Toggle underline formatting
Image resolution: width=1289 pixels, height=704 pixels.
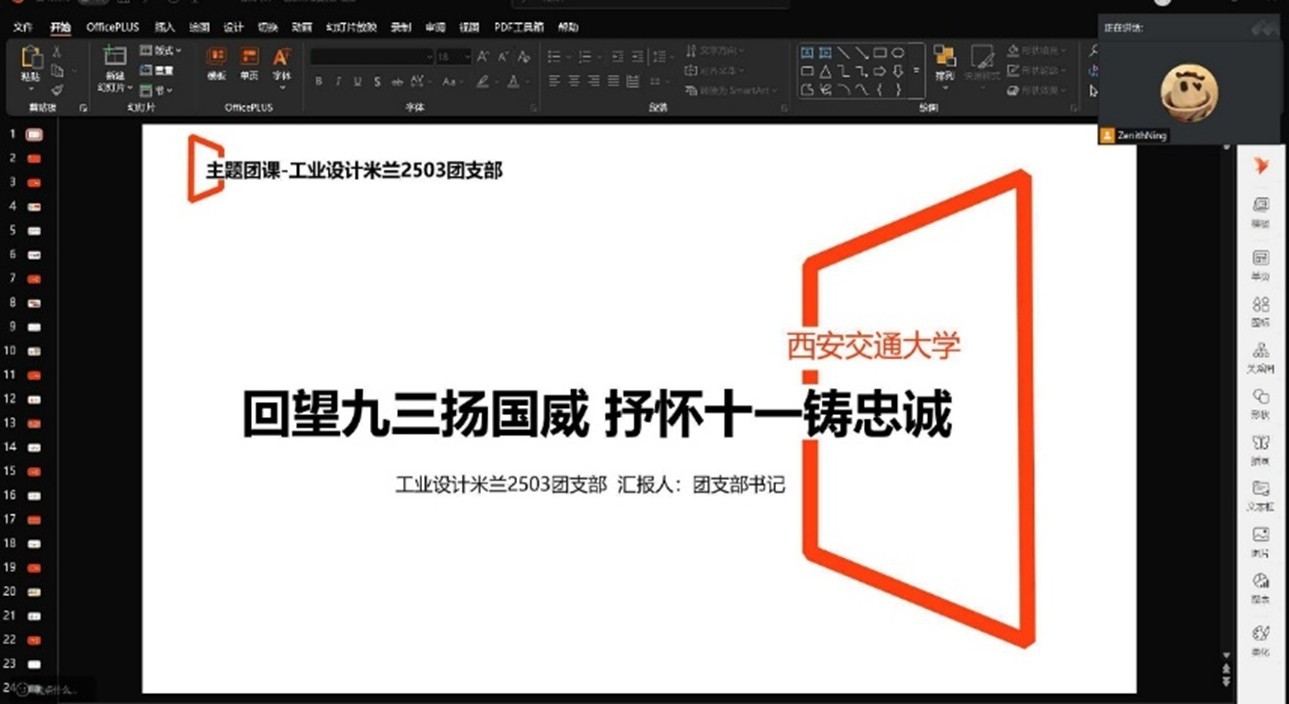tap(358, 82)
